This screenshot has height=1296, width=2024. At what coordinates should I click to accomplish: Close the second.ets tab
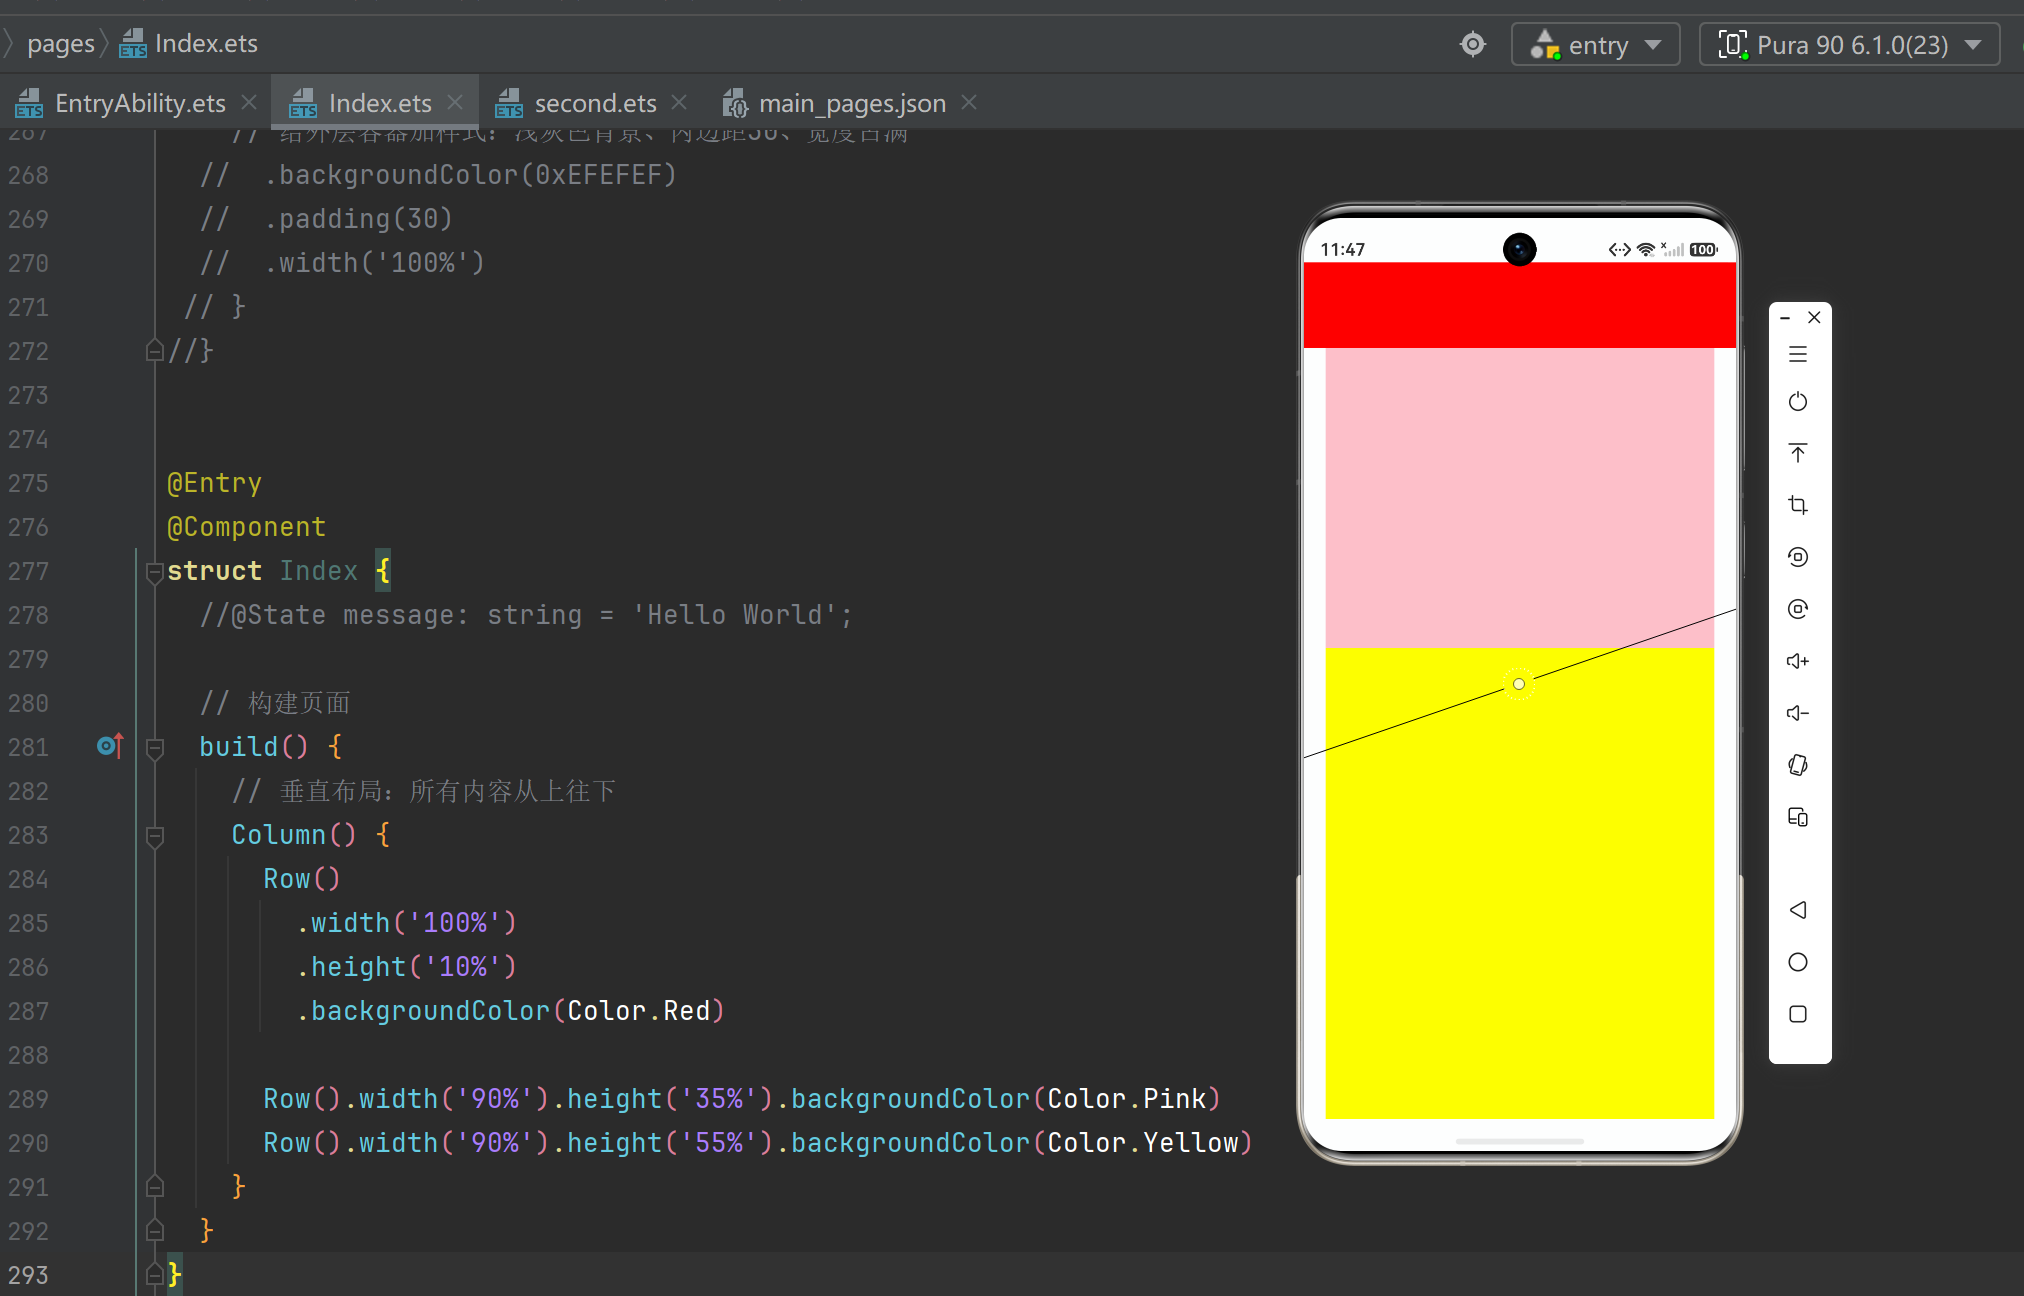679,102
